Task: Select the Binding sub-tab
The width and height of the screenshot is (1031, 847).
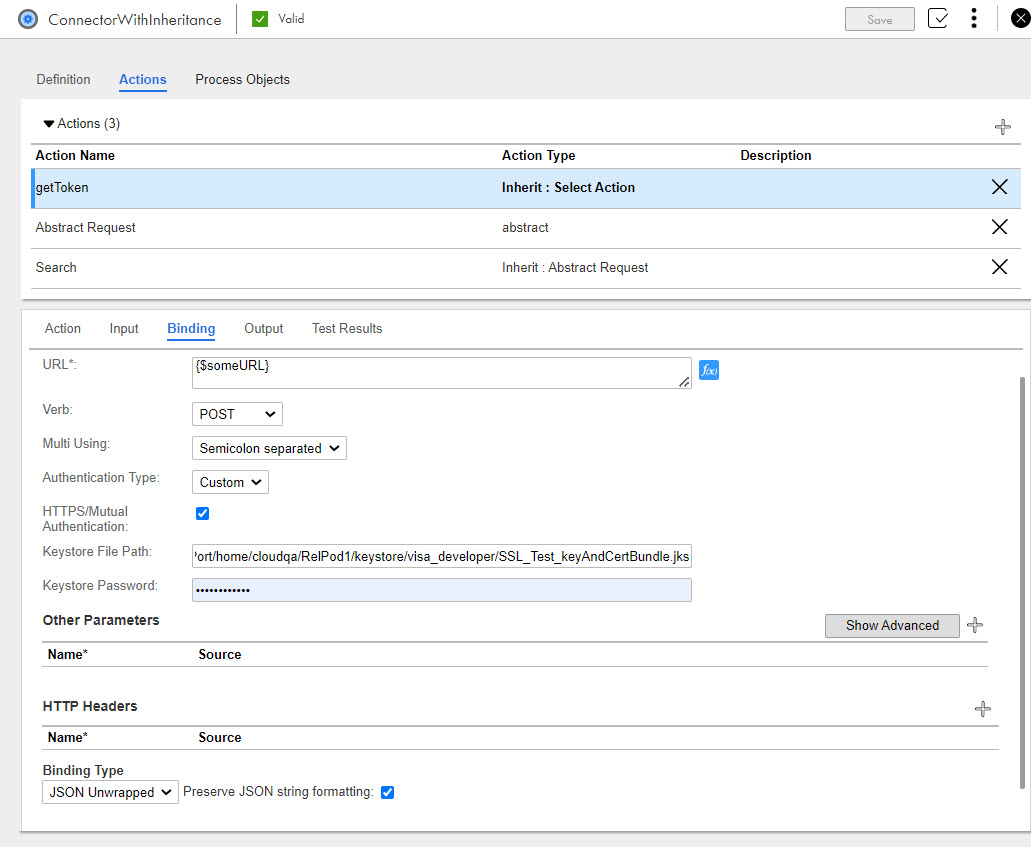Action: point(191,329)
